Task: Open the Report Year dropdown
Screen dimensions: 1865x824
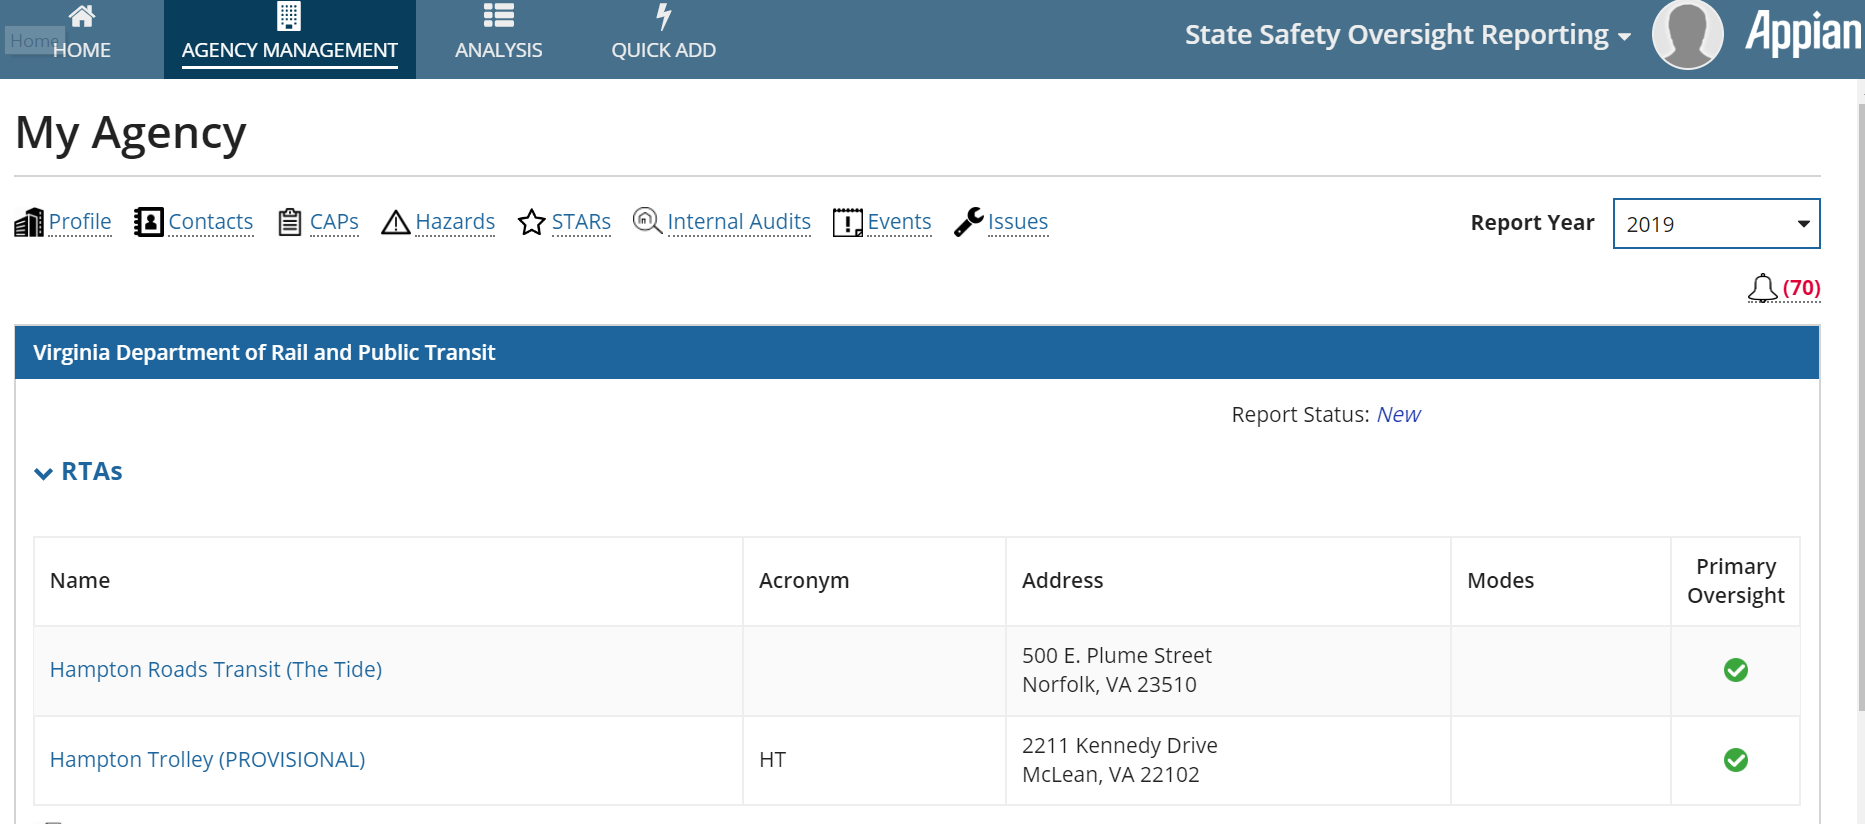Action: (1716, 224)
